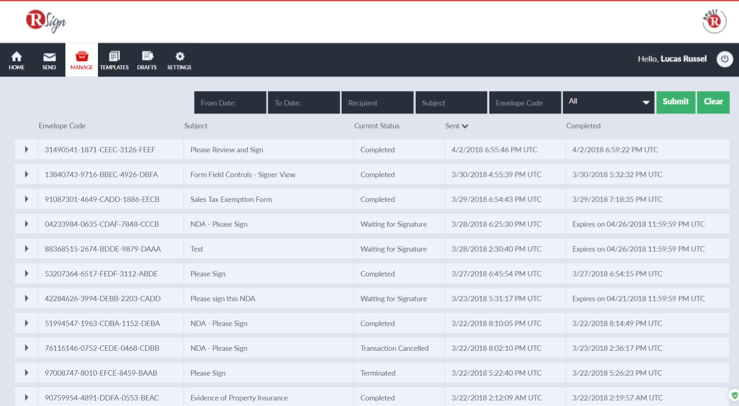This screenshot has width=739, height=406.
Task: Click the 'Terminated' status cell
Action: (378, 373)
